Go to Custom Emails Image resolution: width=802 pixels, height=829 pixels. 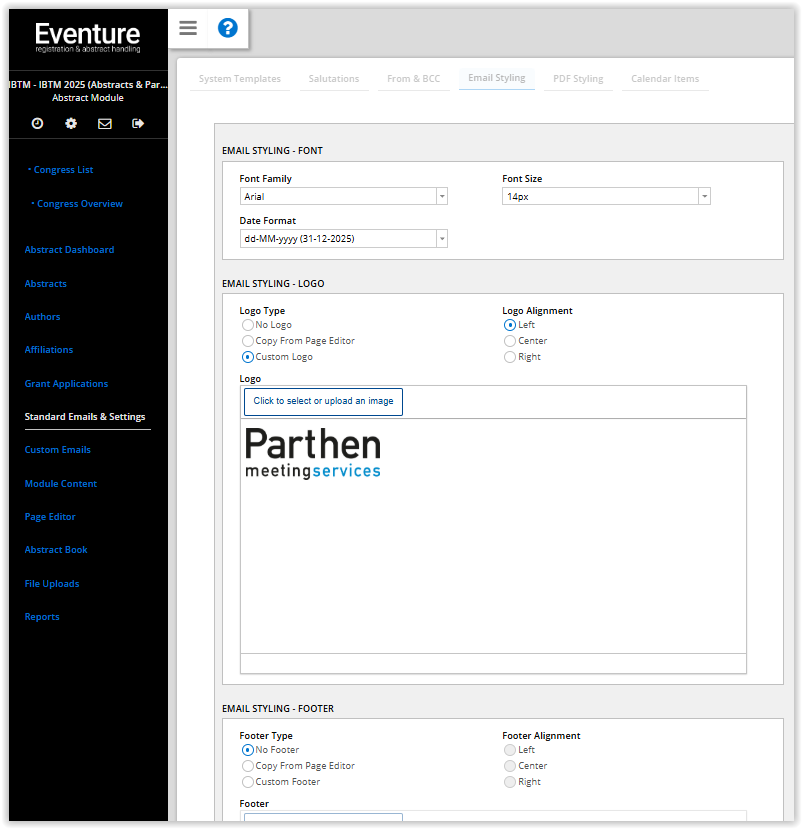click(58, 450)
